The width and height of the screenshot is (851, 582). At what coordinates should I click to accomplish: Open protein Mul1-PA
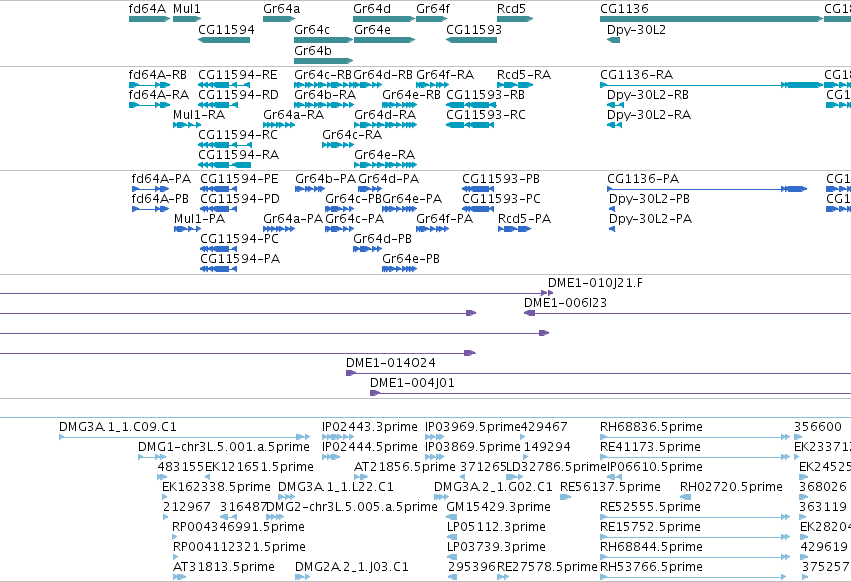point(200,219)
